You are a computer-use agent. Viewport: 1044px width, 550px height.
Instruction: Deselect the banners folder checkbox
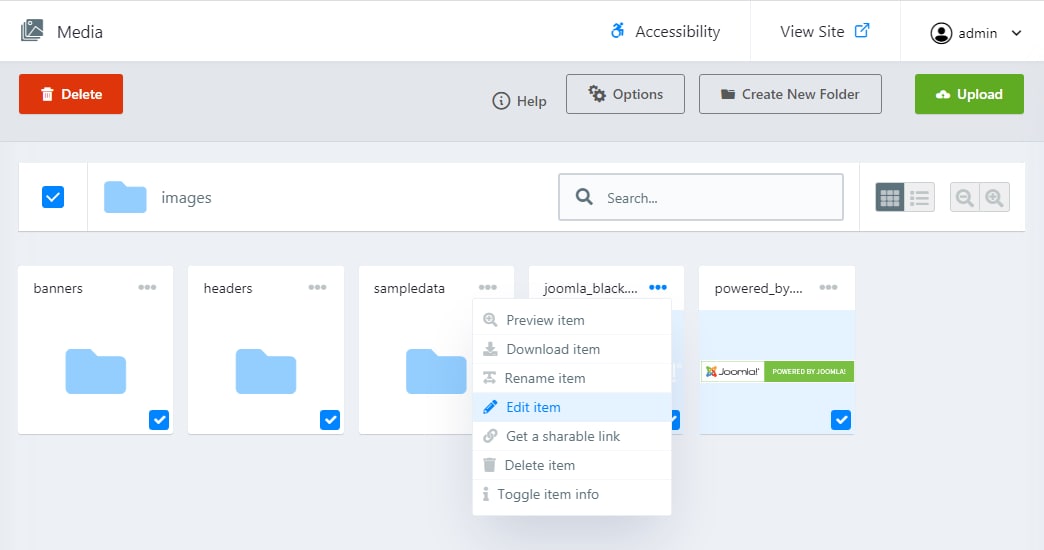[x=159, y=420]
